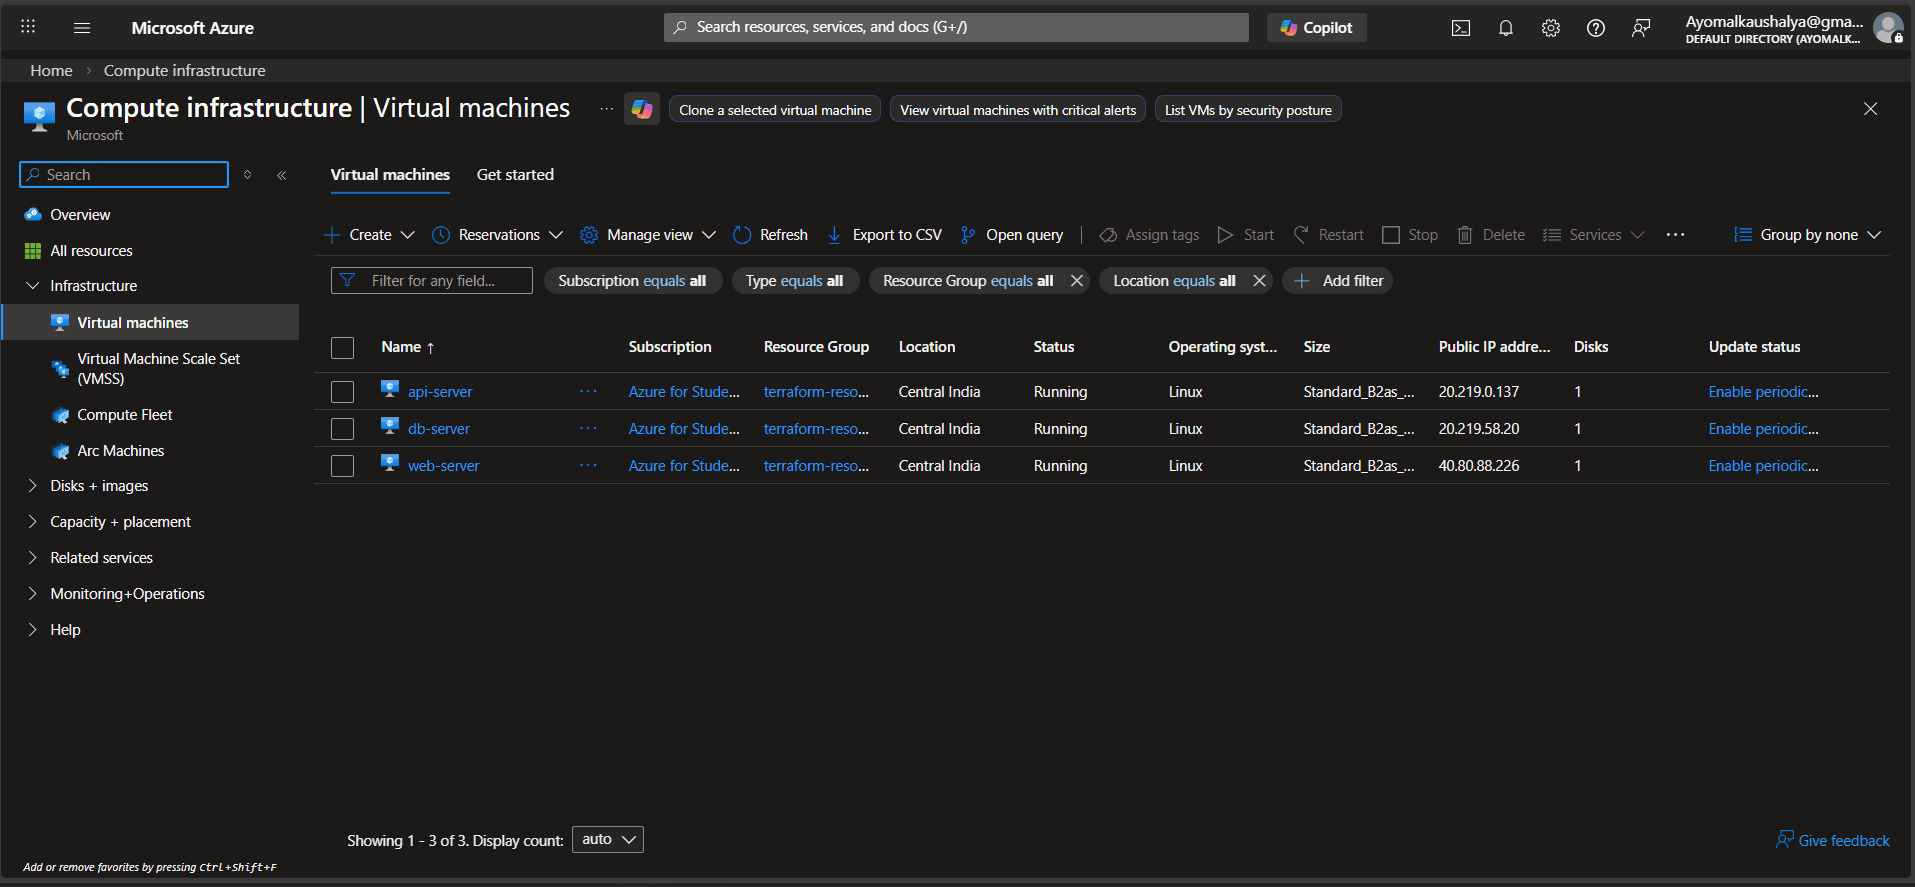Click the Stop toolbar button
The image size is (1915, 887).
tap(1410, 235)
